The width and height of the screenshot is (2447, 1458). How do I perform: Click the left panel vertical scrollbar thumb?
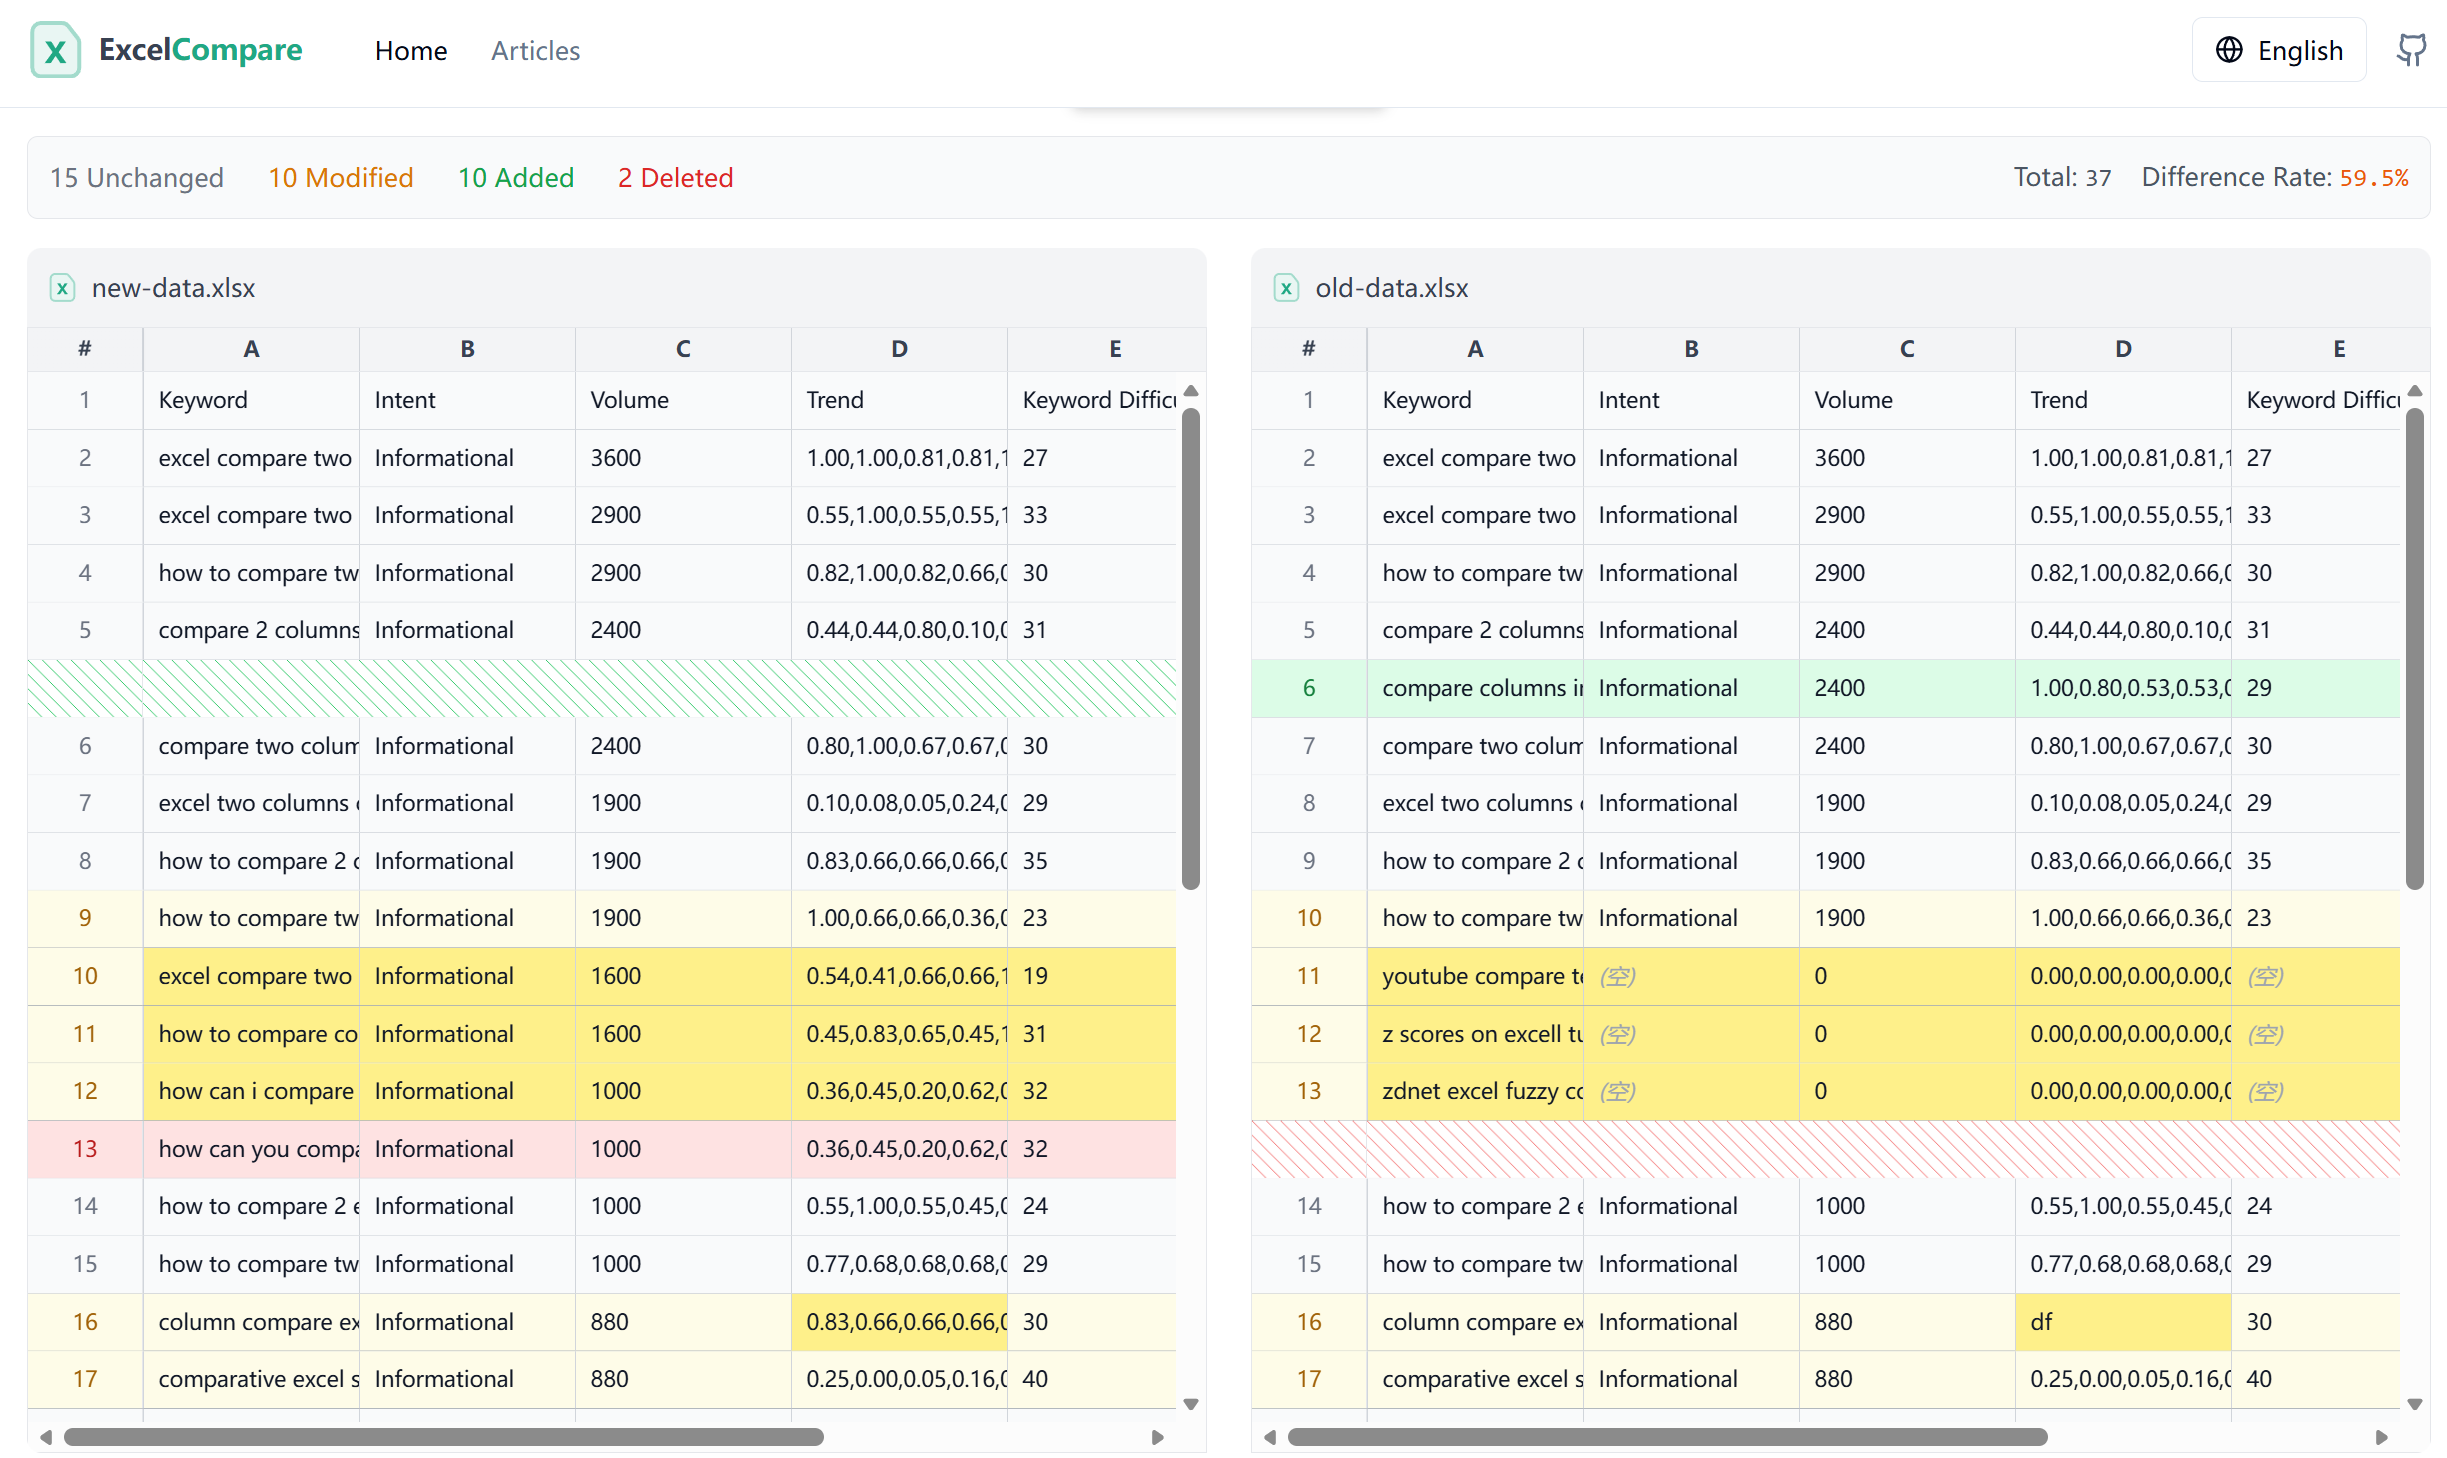pyautogui.click(x=1190, y=648)
